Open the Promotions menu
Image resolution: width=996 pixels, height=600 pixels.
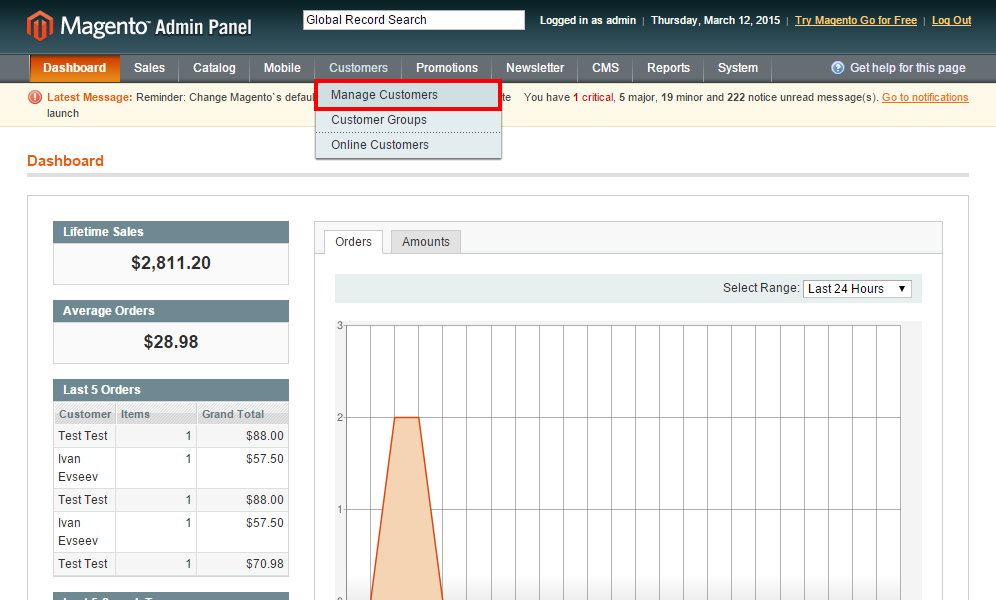(x=447, y=68)
